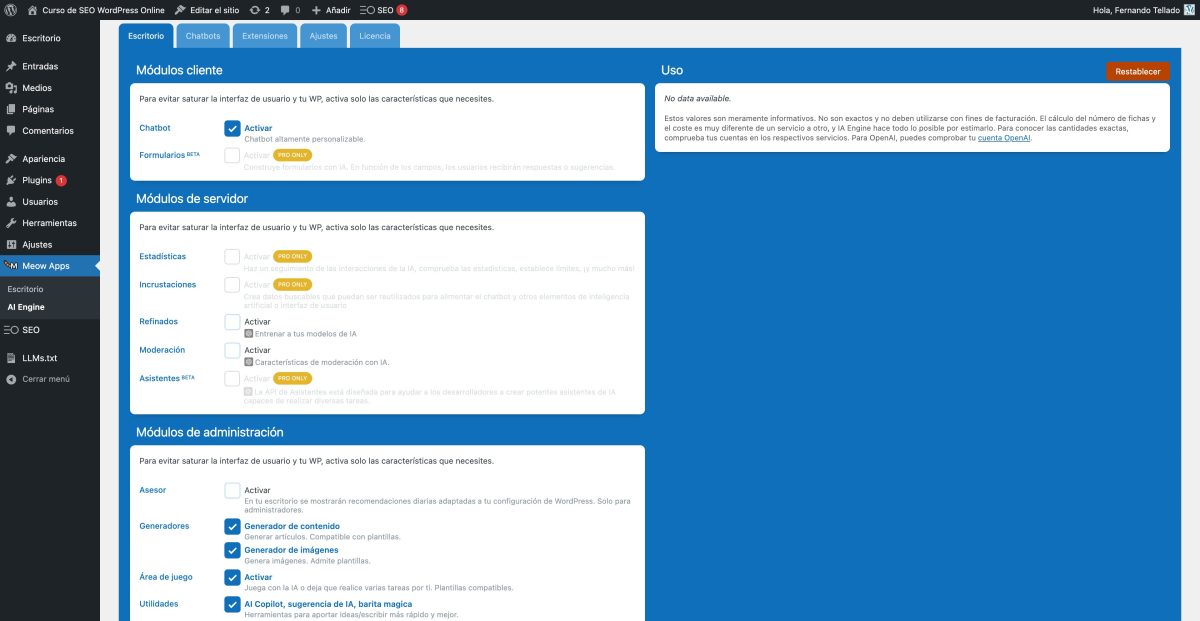Toggle the Asistentes Activar checkbox

pos(232,378)
